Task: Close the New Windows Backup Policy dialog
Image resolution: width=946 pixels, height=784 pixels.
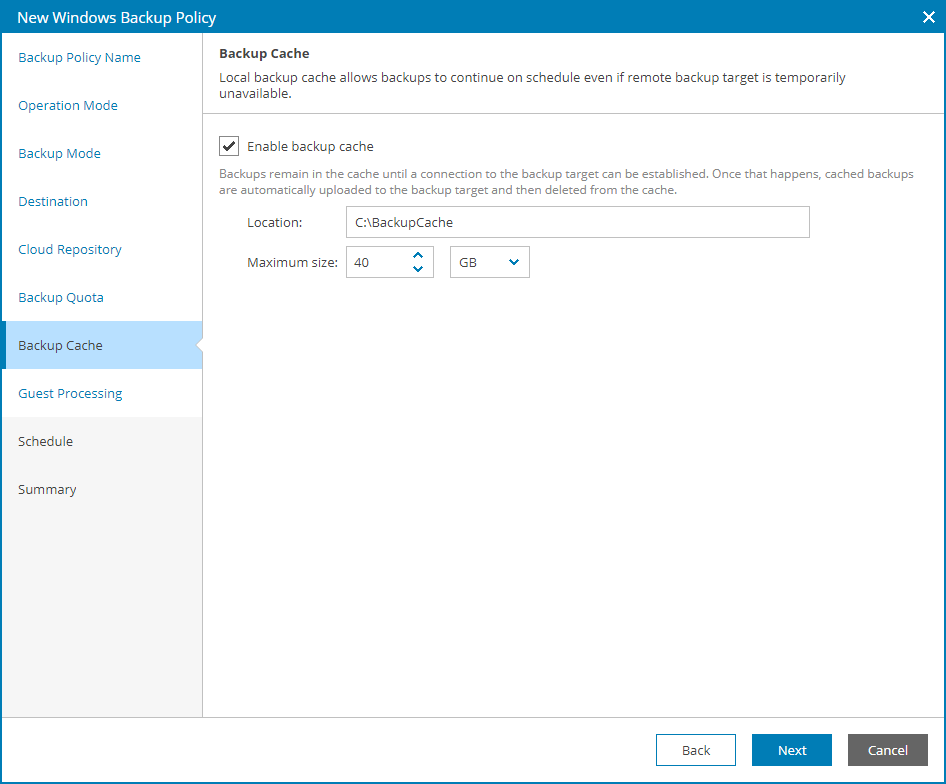Action: click(x=928, y=17)
